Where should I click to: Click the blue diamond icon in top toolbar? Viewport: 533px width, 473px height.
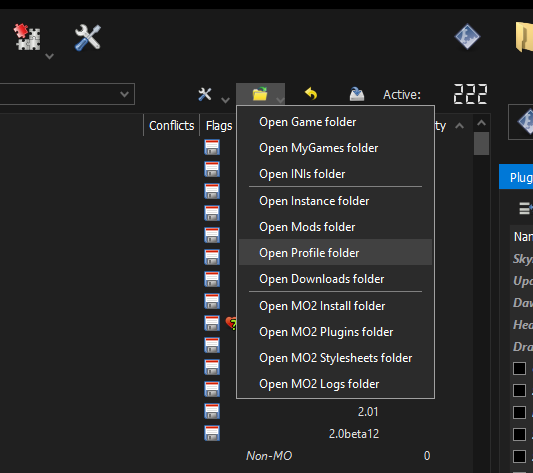click(x=467, y=36)
